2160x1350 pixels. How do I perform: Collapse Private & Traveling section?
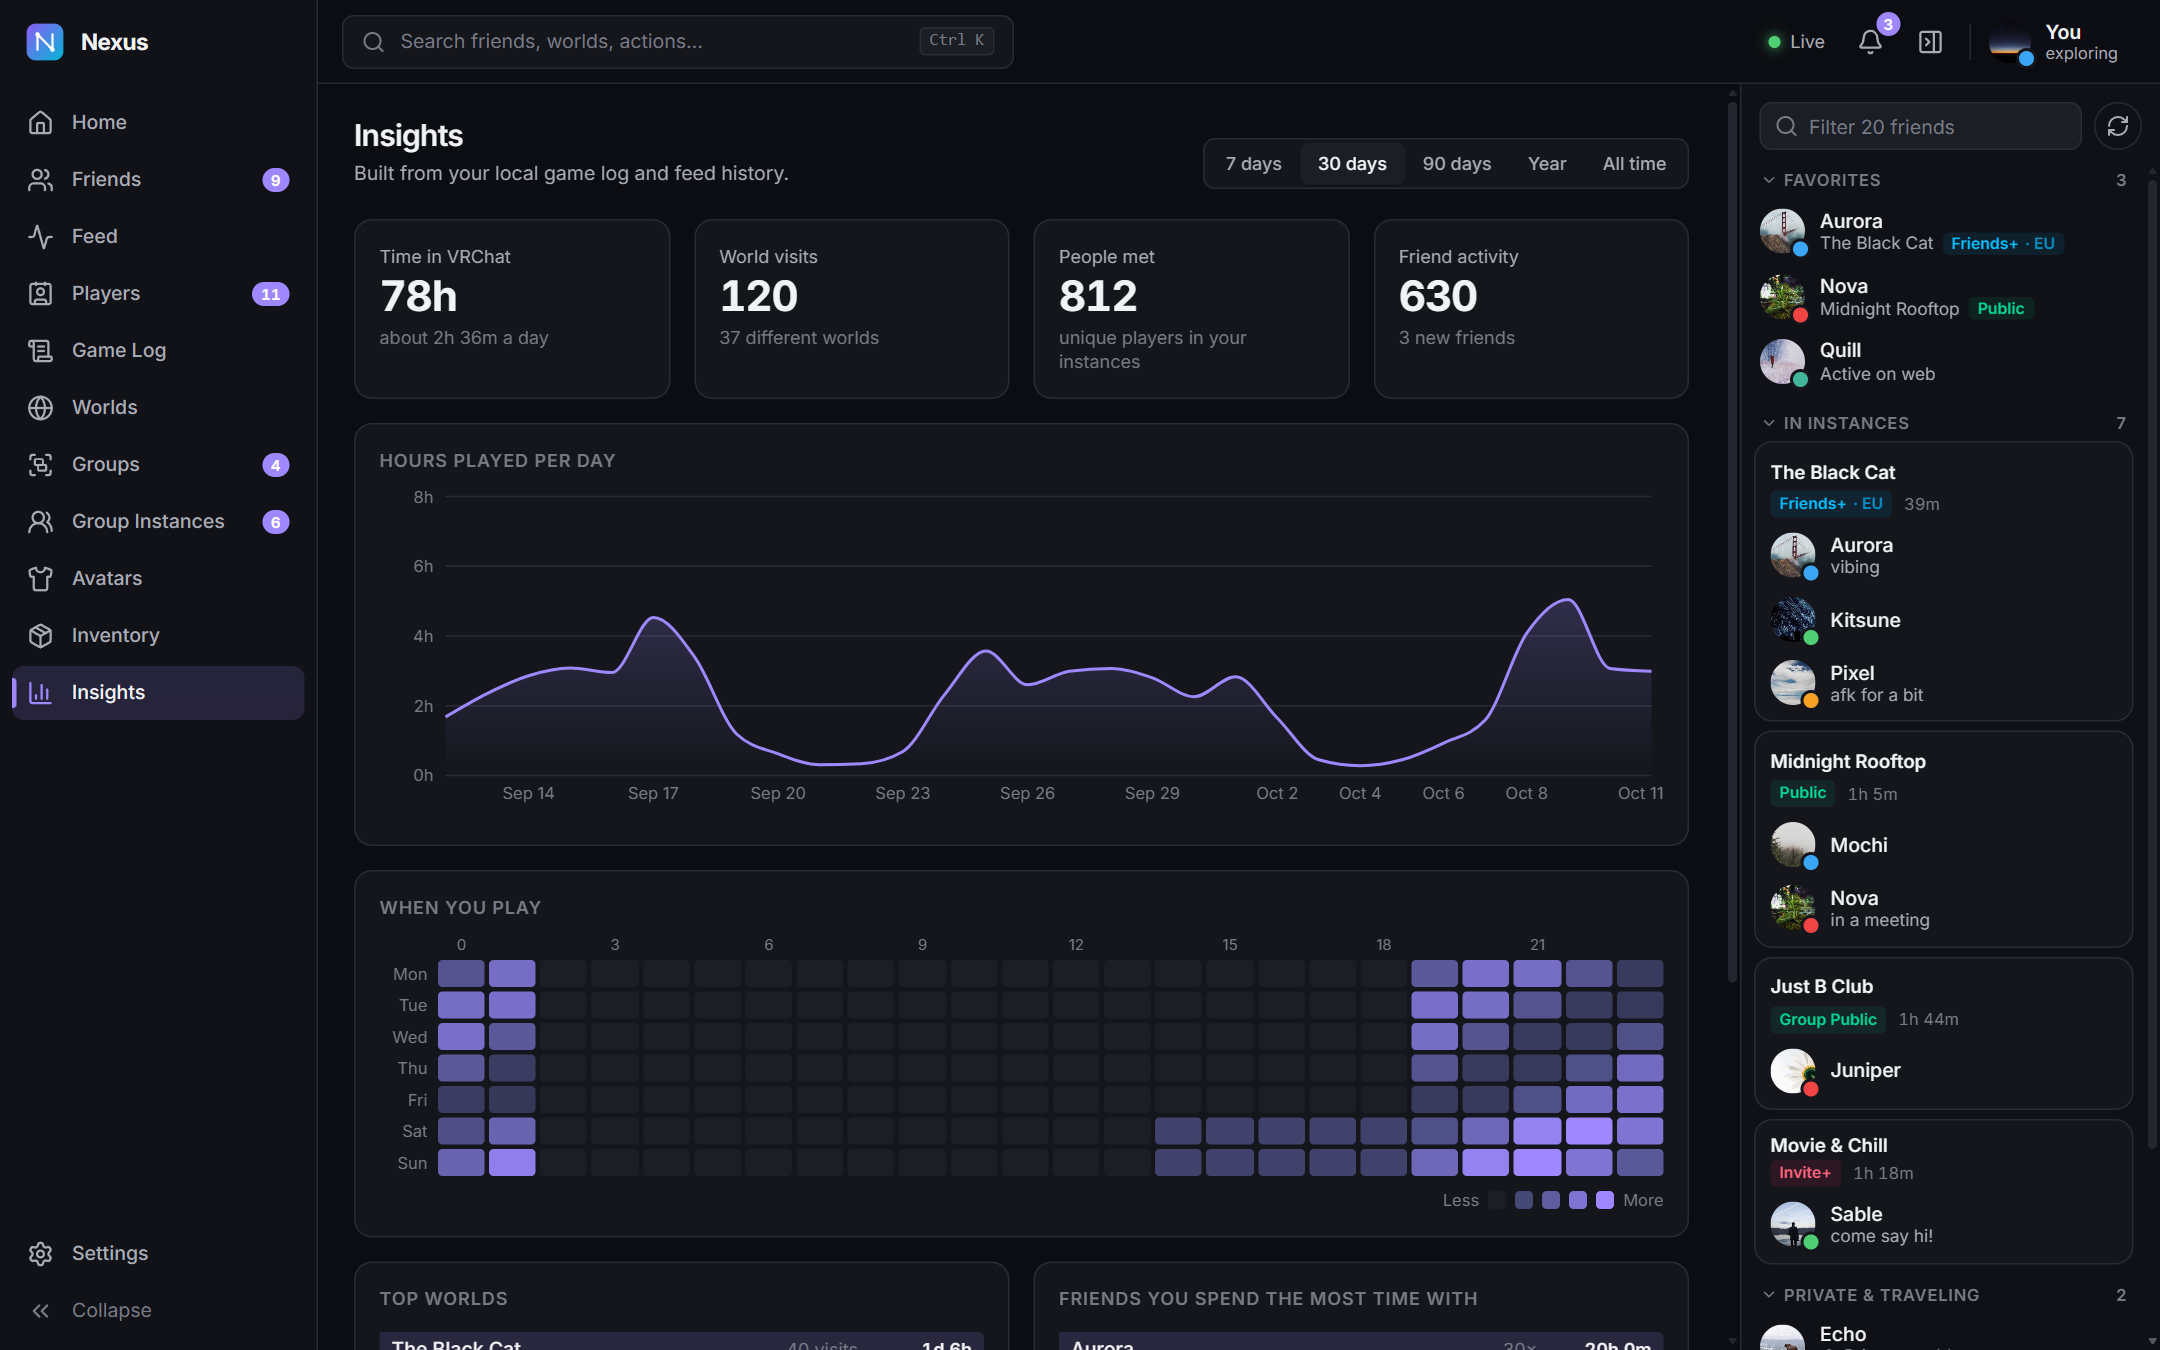[x=1769, y=1295]
